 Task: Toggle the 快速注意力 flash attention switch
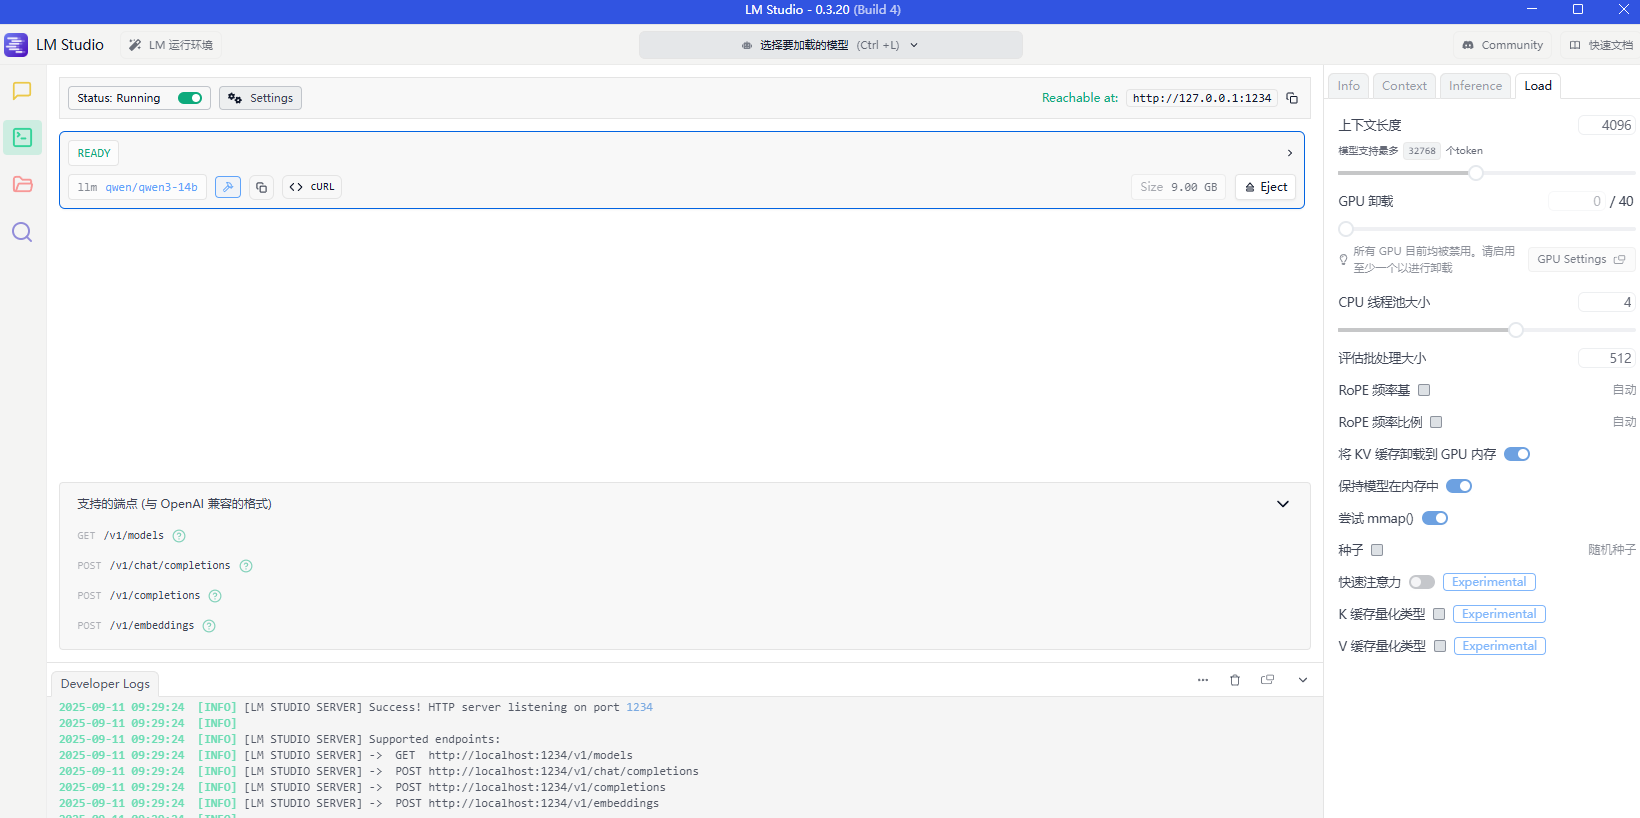click(1422, 582)
